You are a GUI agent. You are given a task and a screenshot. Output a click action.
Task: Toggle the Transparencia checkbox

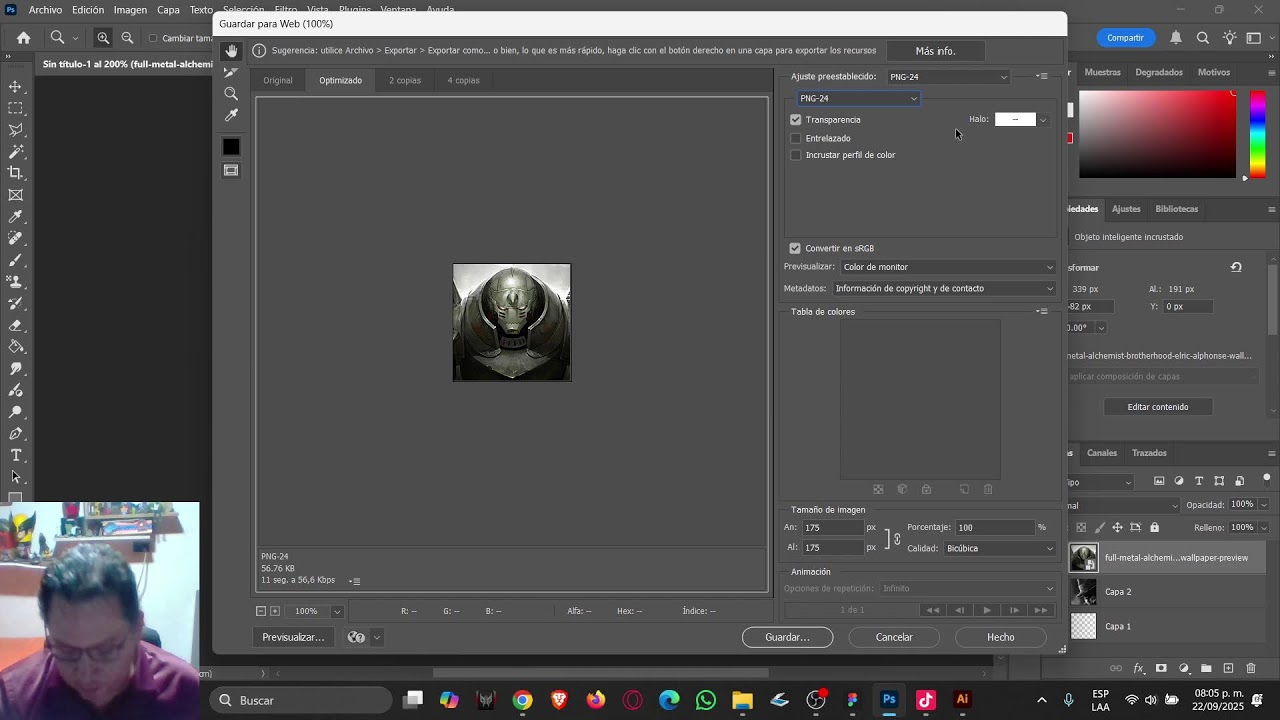pos(796,120)
